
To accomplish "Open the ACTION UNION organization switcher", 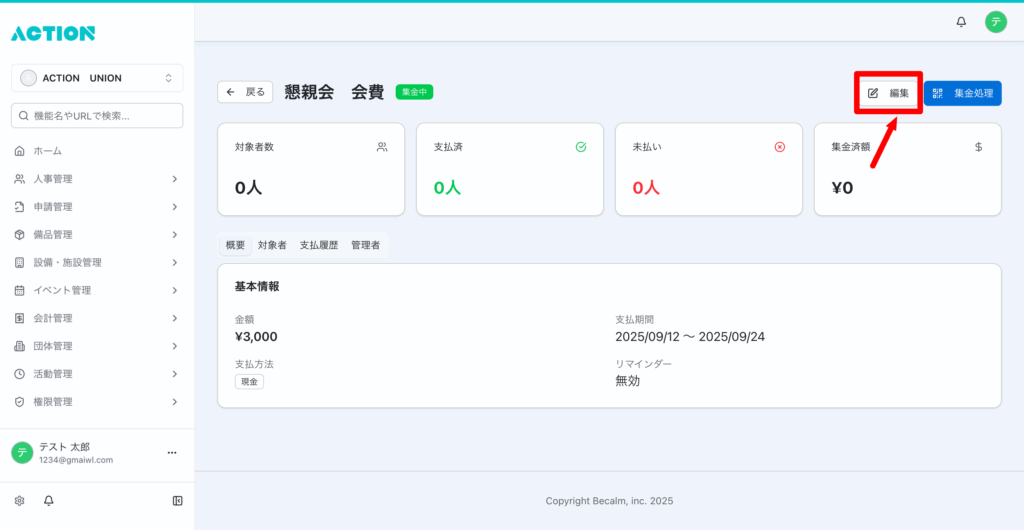I will coord(97,78).
